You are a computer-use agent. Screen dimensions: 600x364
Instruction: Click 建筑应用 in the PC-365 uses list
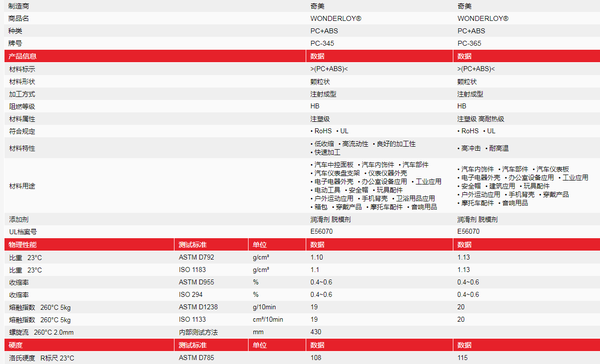(502, 186)
